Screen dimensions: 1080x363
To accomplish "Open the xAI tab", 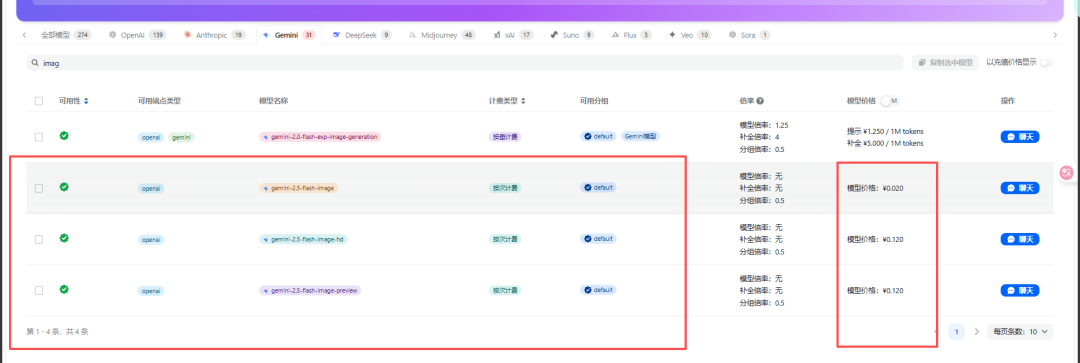I will coord(513,34).
